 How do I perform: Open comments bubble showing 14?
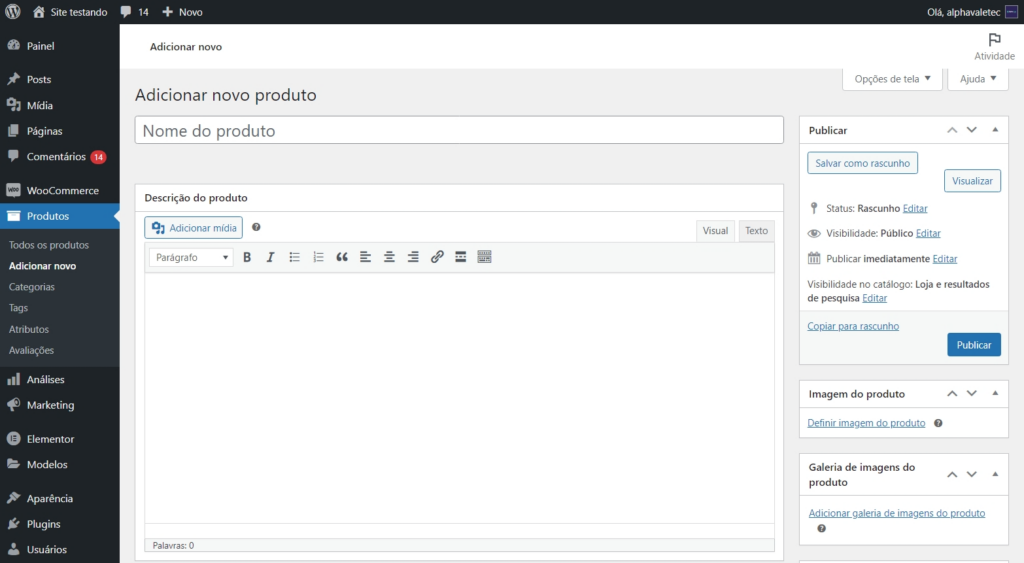pos(135,12)
